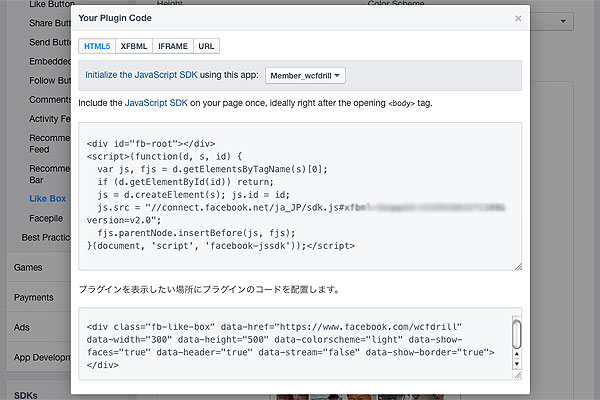Open Facepile in the sidebar
600x400 pixels.
click(x=46, y=218)
